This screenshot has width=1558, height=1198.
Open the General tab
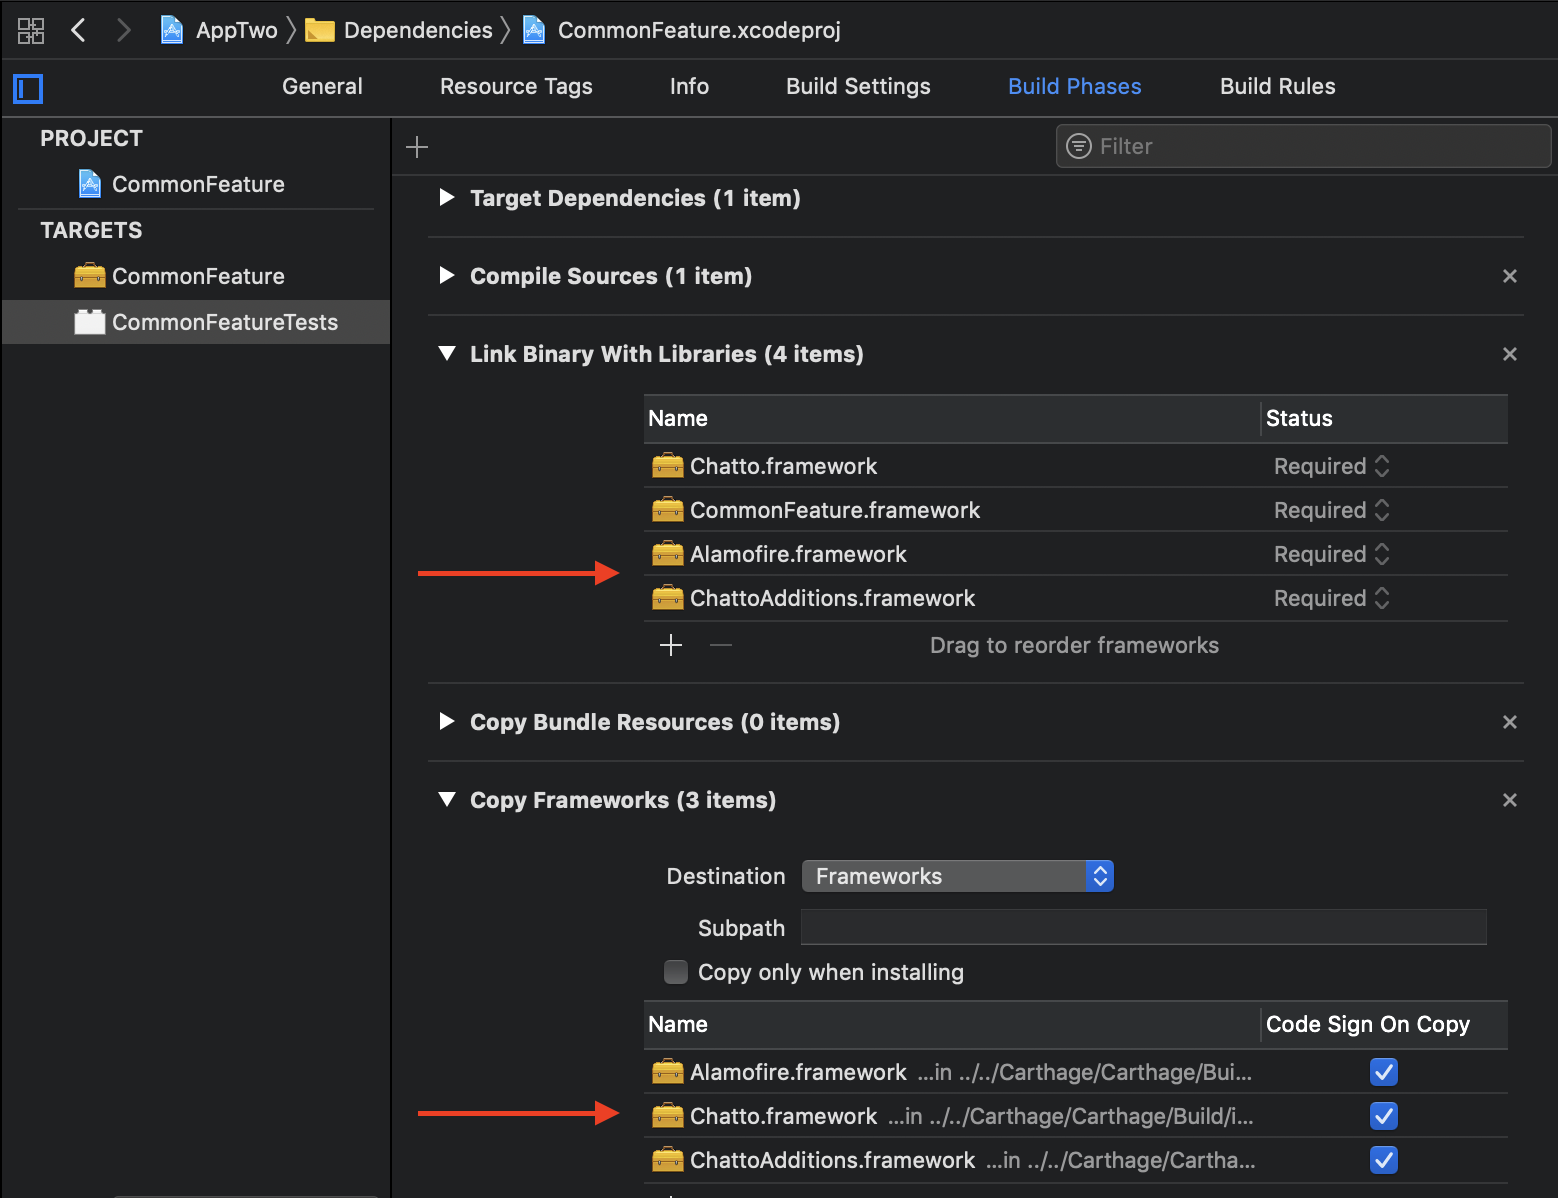tap(322, 86)
